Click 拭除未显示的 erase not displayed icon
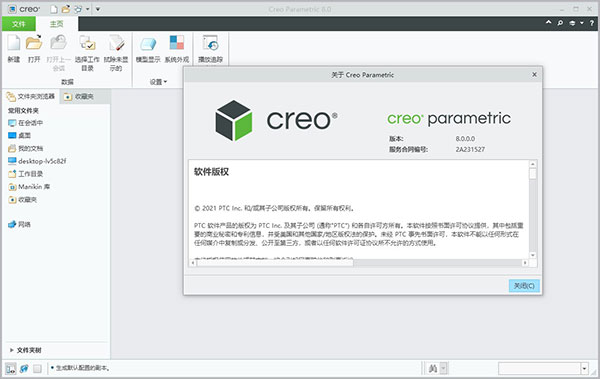600x379 pixels. (x=116, y=42)
